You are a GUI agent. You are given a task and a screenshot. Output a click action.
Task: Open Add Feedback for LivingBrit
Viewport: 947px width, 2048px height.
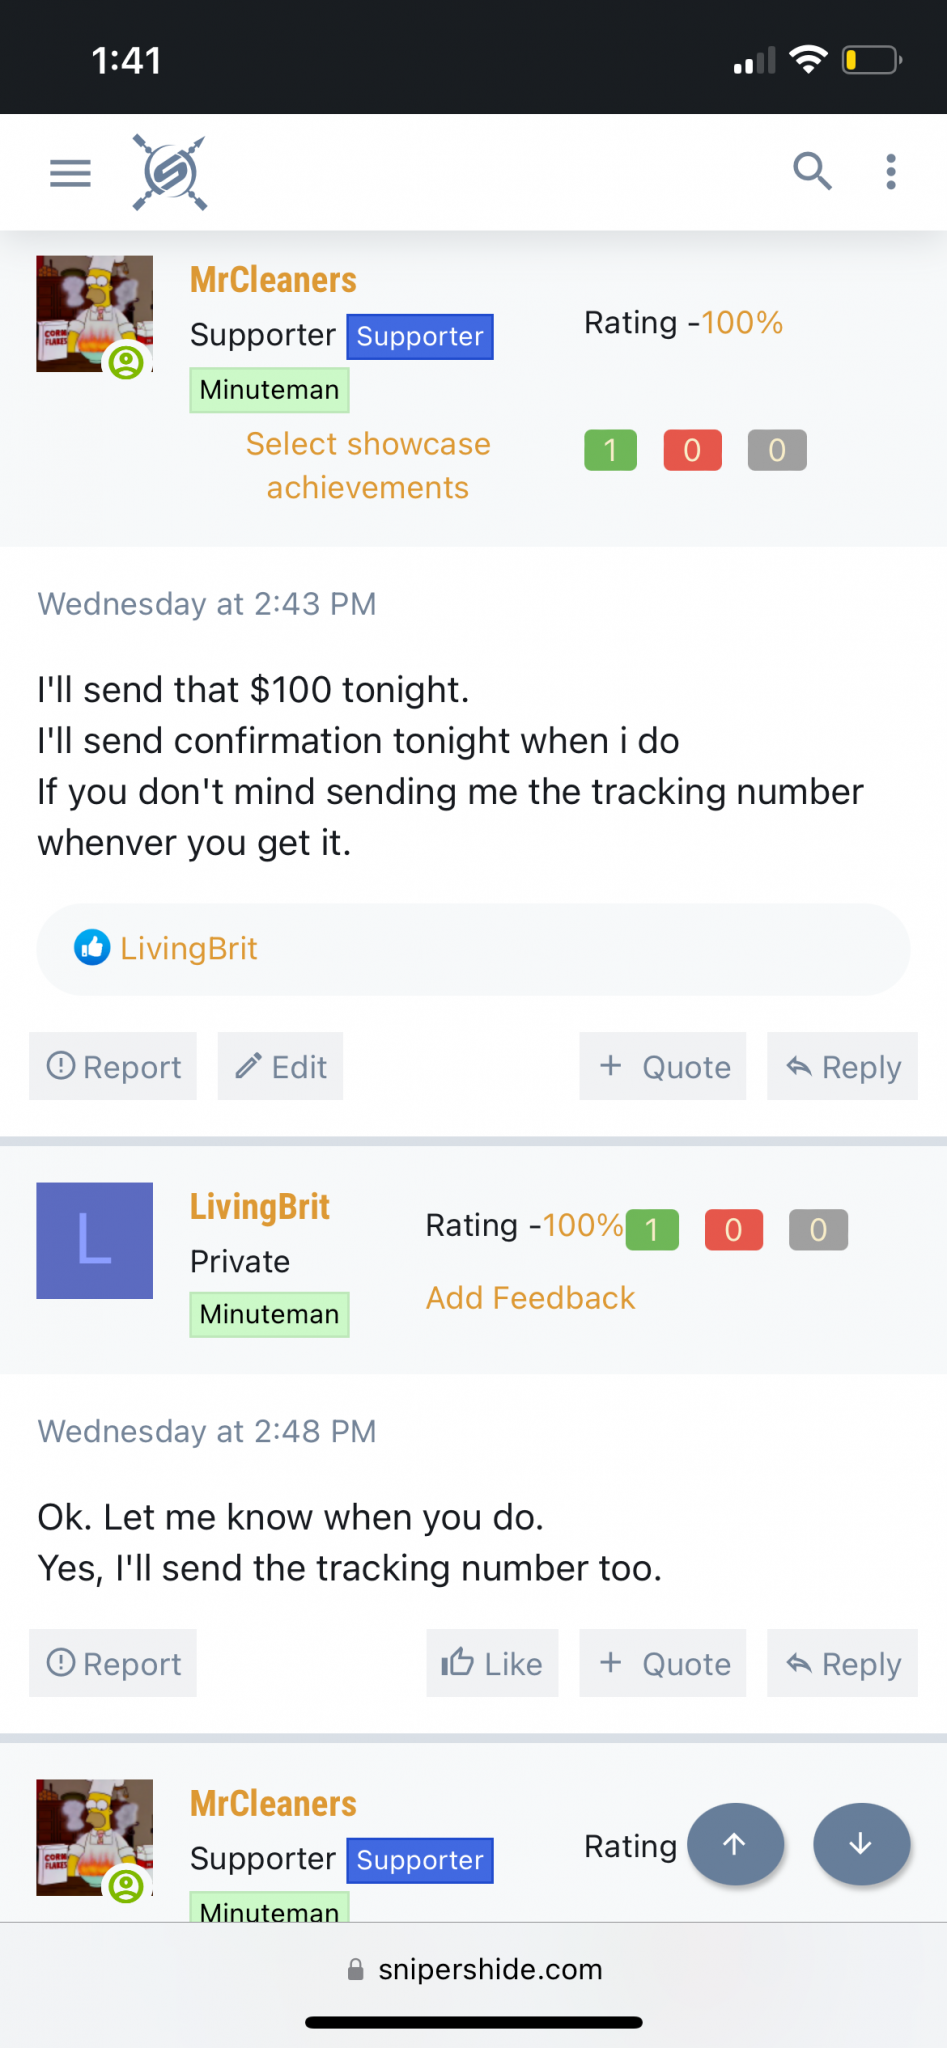click(x=530, y=1298)
